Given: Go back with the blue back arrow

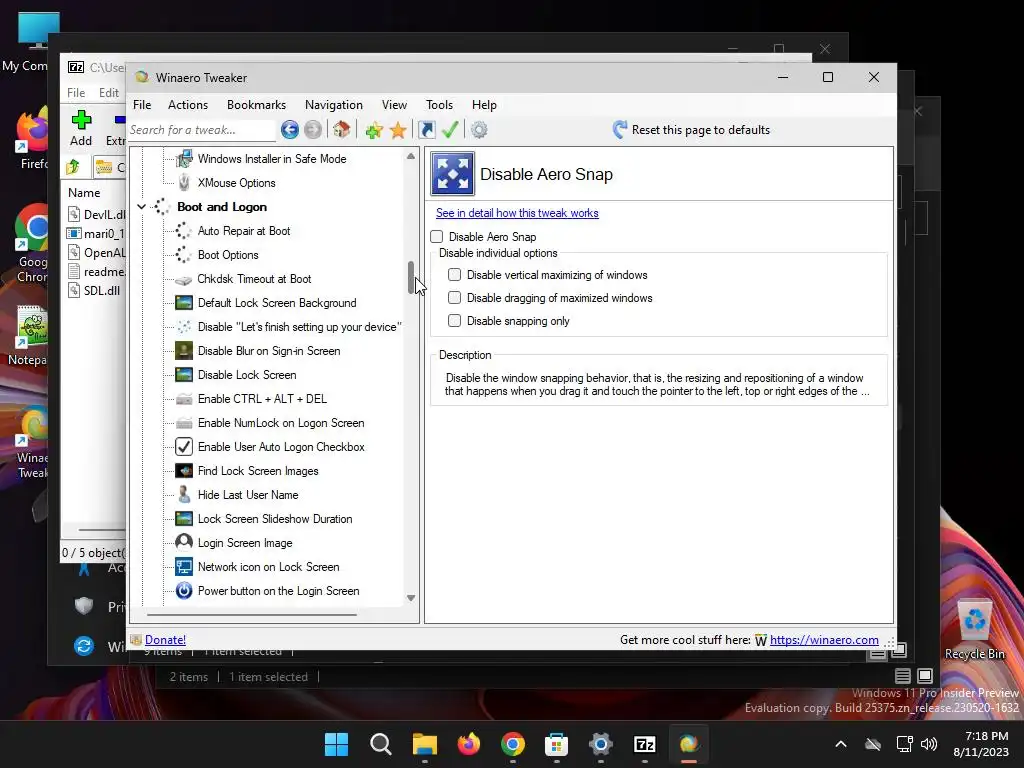Looking at the screenshot, I should [289, 130].
